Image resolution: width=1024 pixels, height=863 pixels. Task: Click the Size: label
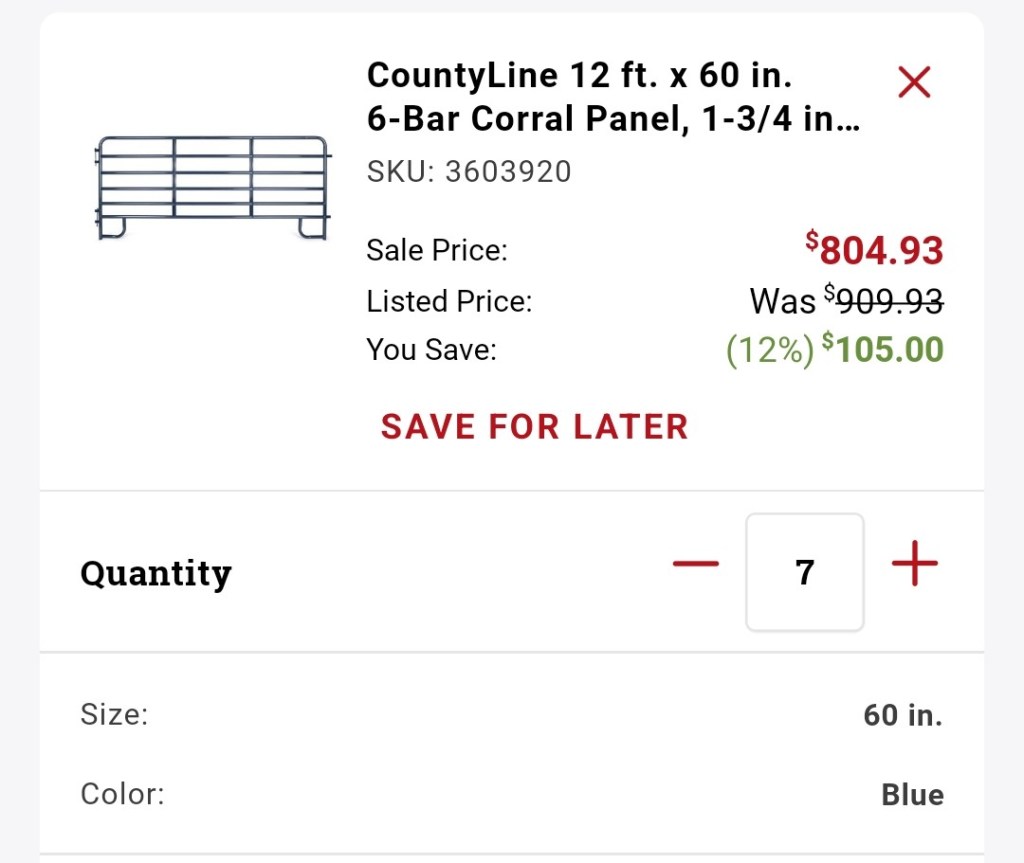click(x=114, y=715)
